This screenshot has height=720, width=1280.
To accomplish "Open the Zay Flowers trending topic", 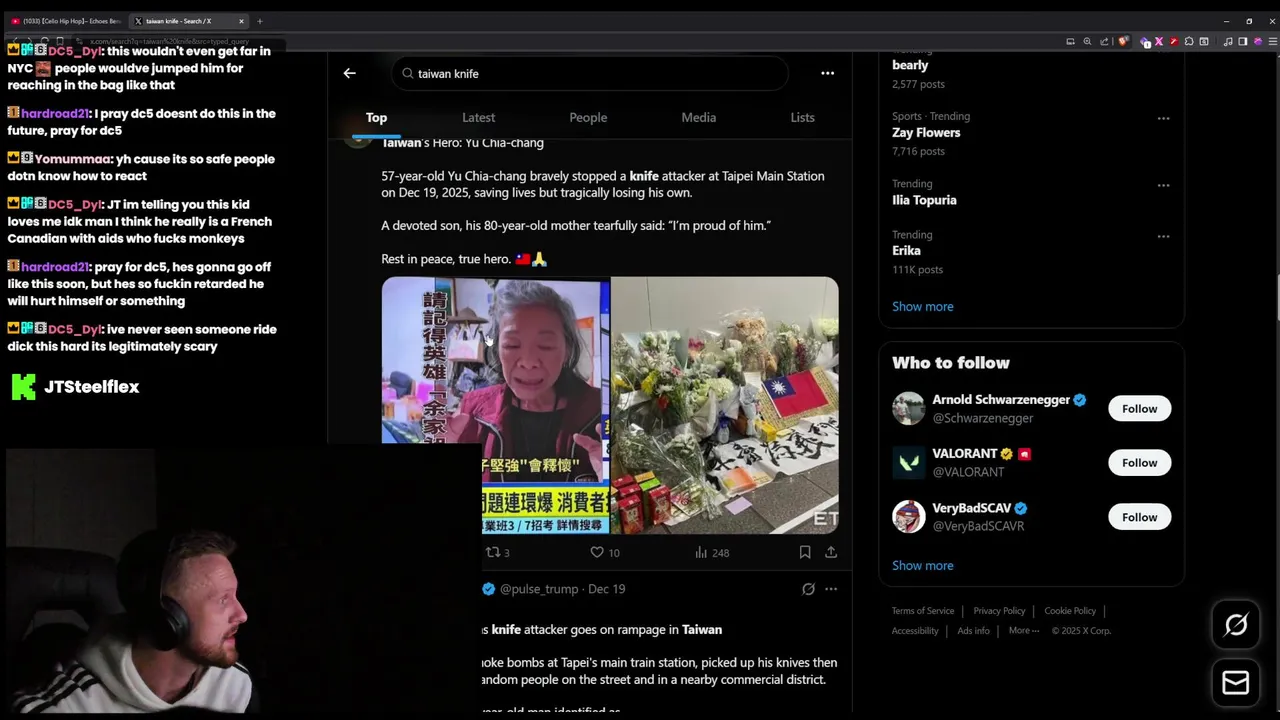I will 926,132.
